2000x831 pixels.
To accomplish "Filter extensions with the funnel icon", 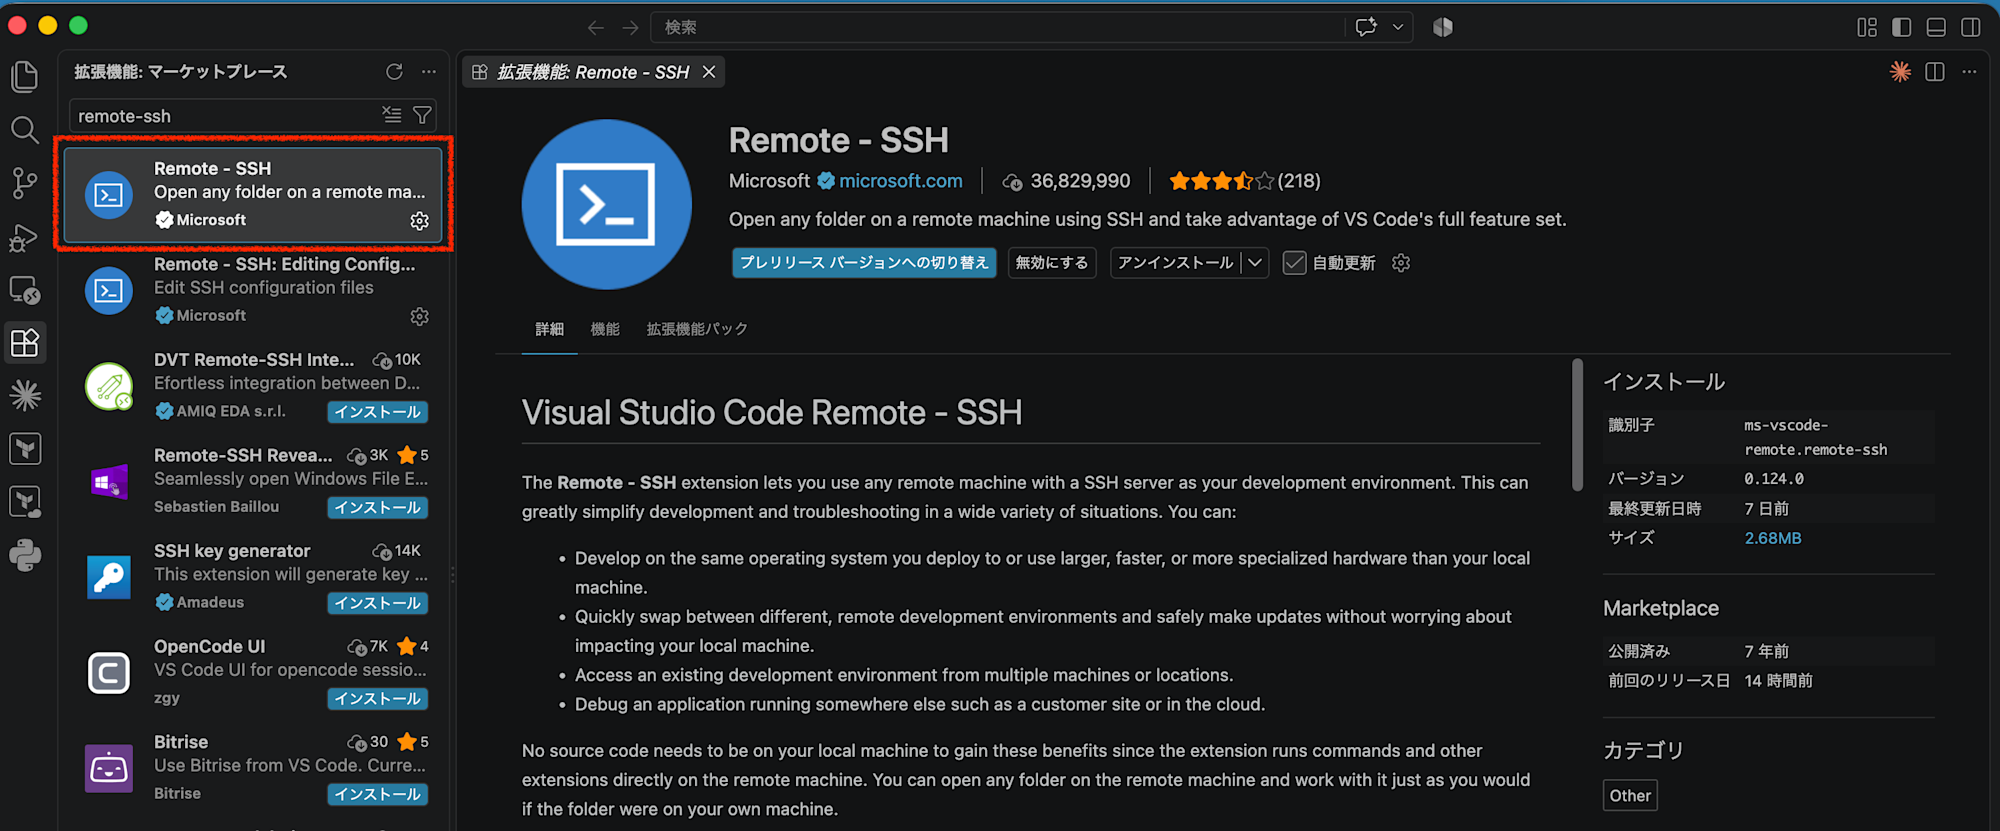I will coord(423,115).
